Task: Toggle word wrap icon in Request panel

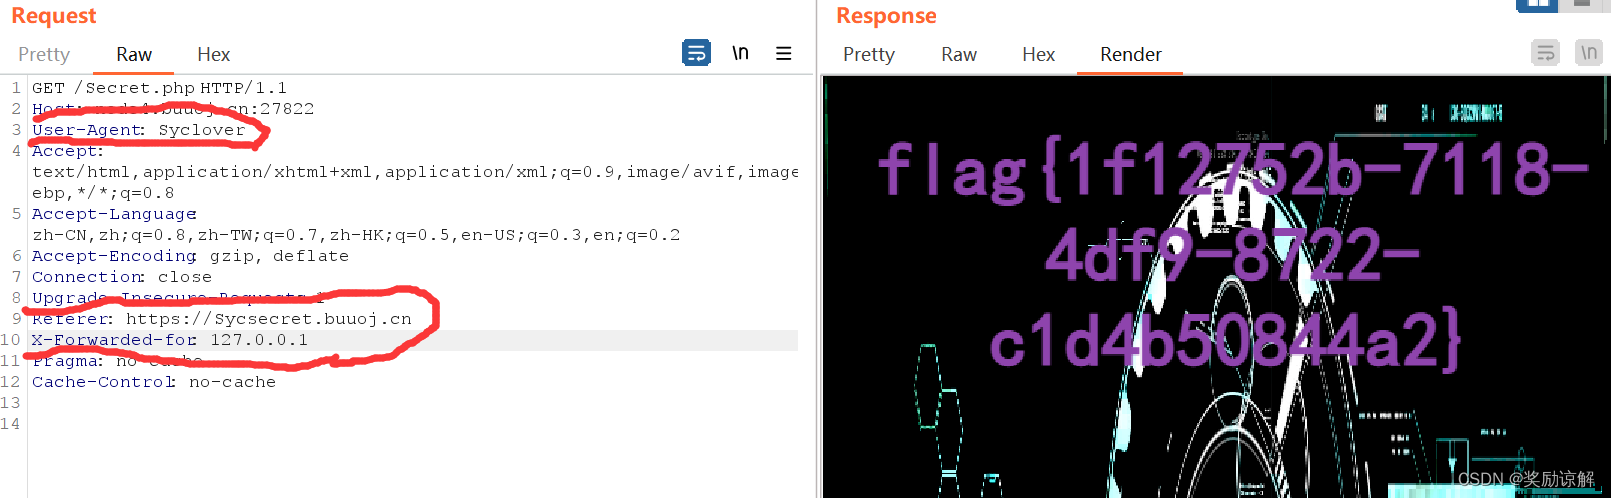Action: 696,52
